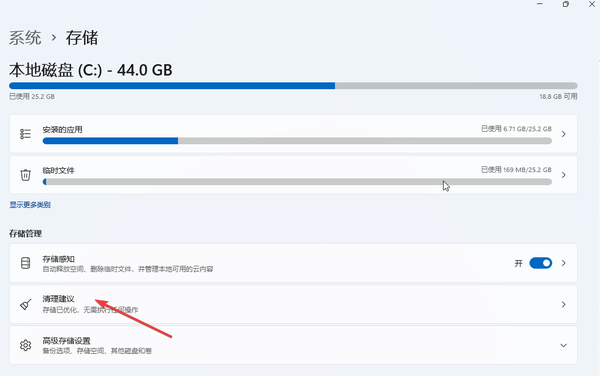Click the temporary files trash can icon
Screen dimensions: 600x376
pos(25,175)
